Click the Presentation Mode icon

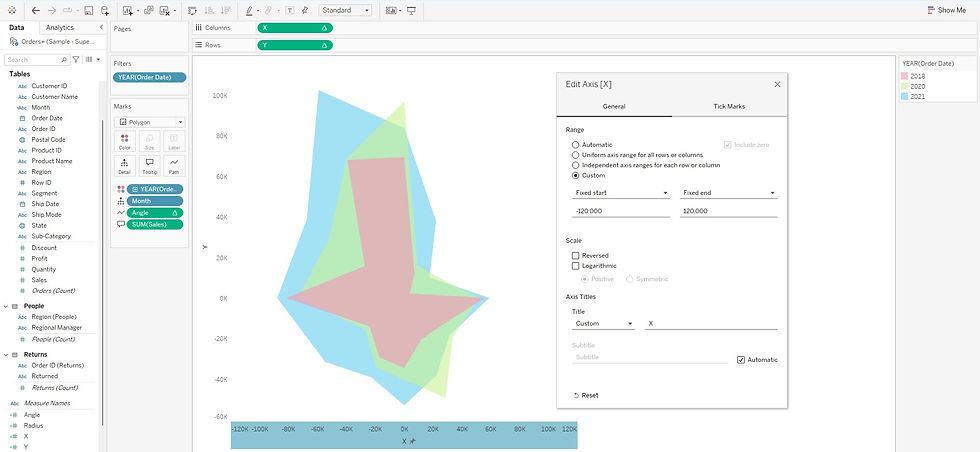coord(411,10)
